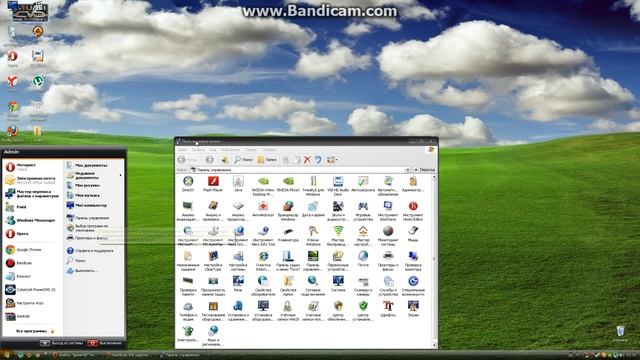
Task: Click the Выход из системы button
Action: [x=62, y=343]
